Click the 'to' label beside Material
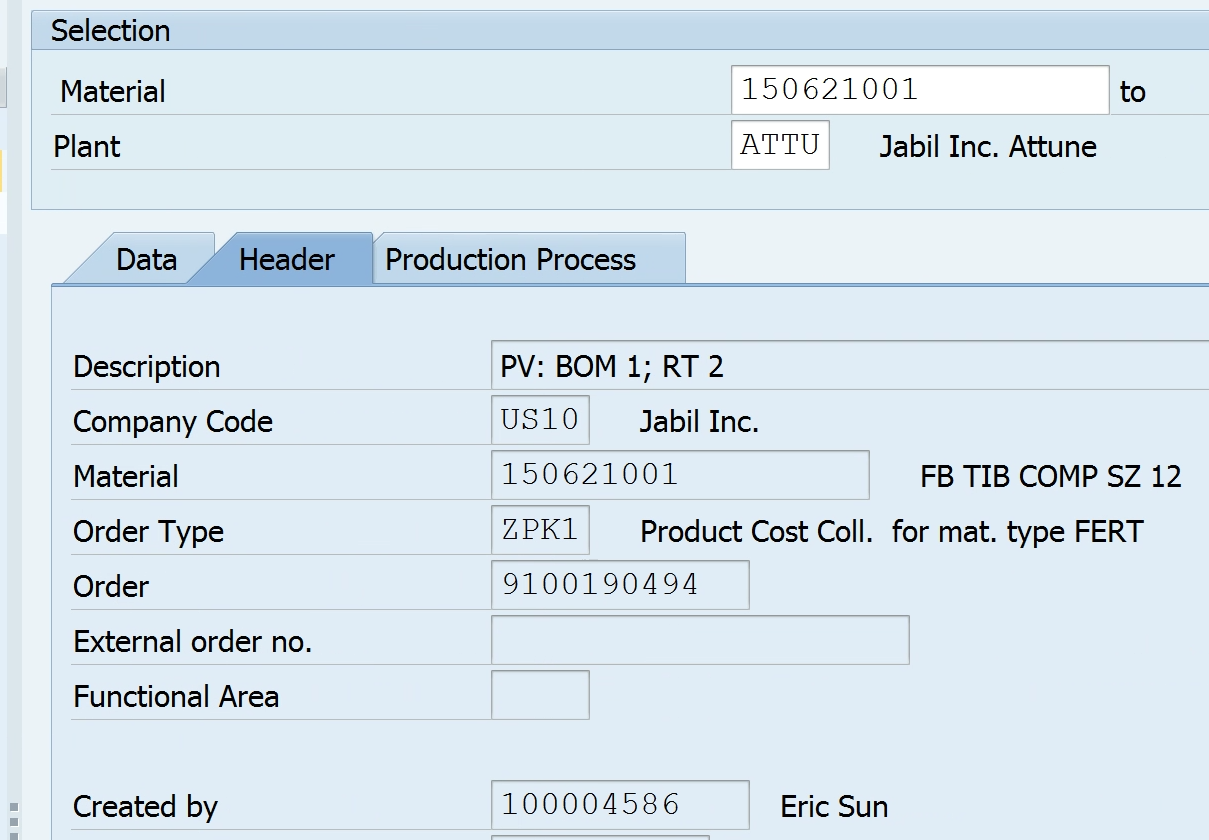1209x840 pixels. [1132, 92]
